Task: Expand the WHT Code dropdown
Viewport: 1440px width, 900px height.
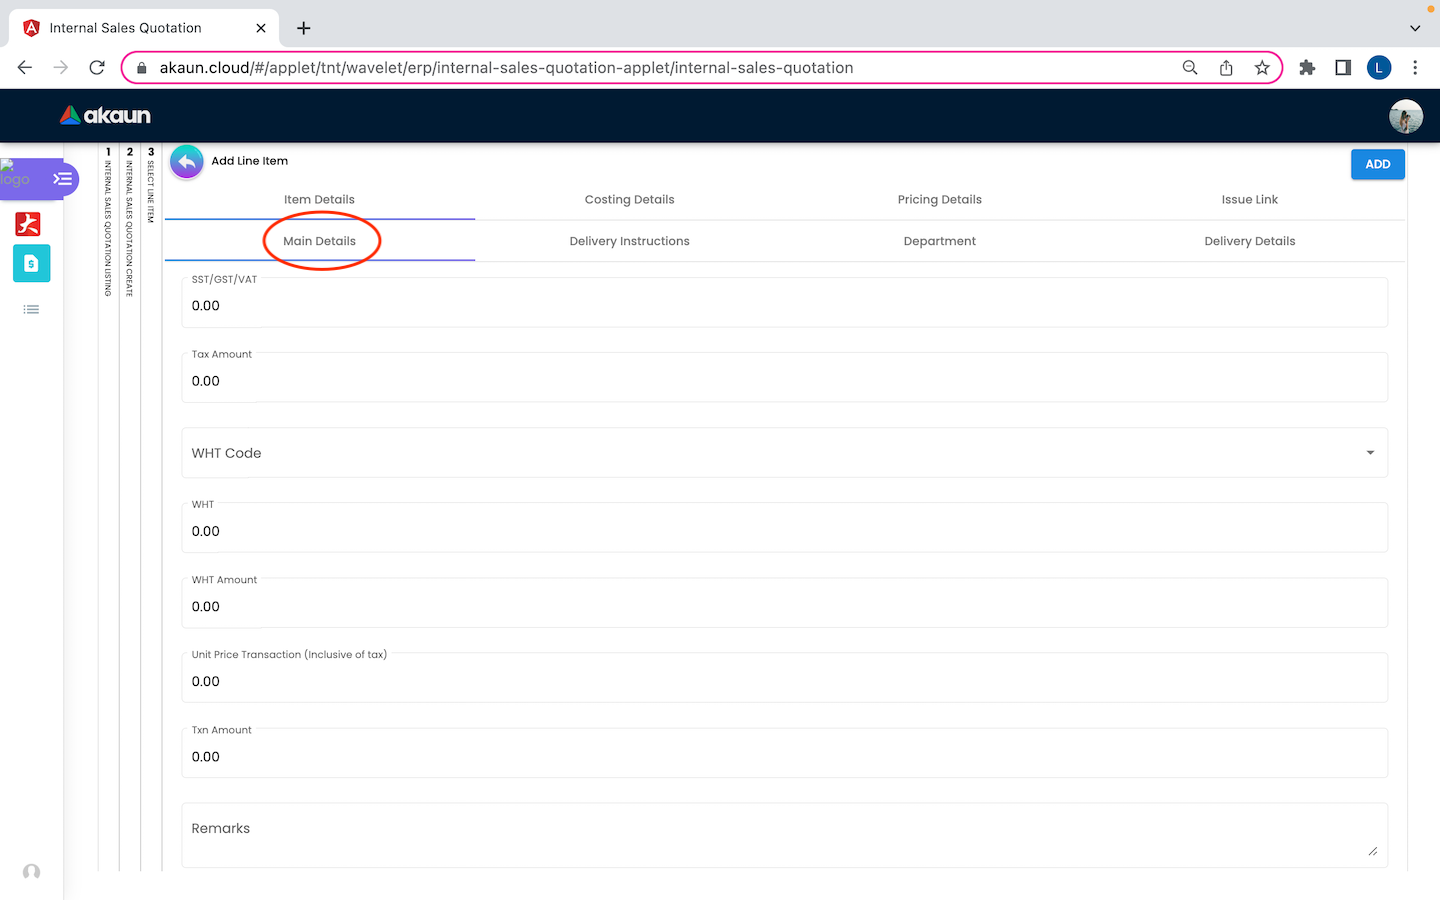Action: coord(785,453)
